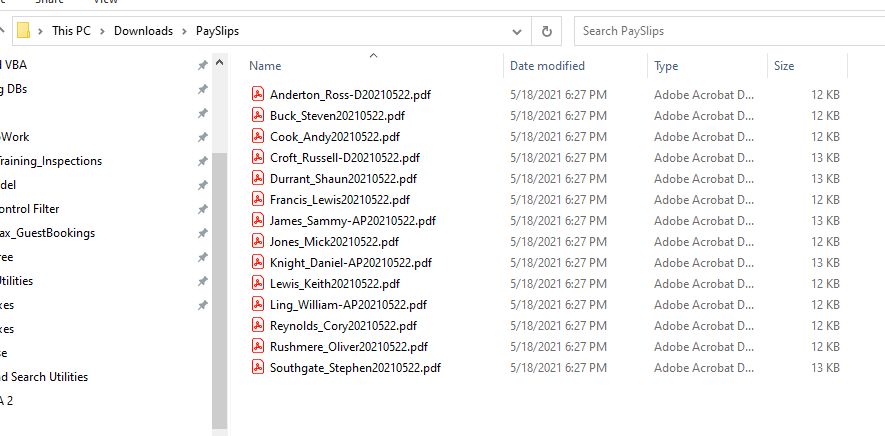Refresh the PaySlips folder view
Viewport: 885px width, 436px height.
click(x=546, y=31)
